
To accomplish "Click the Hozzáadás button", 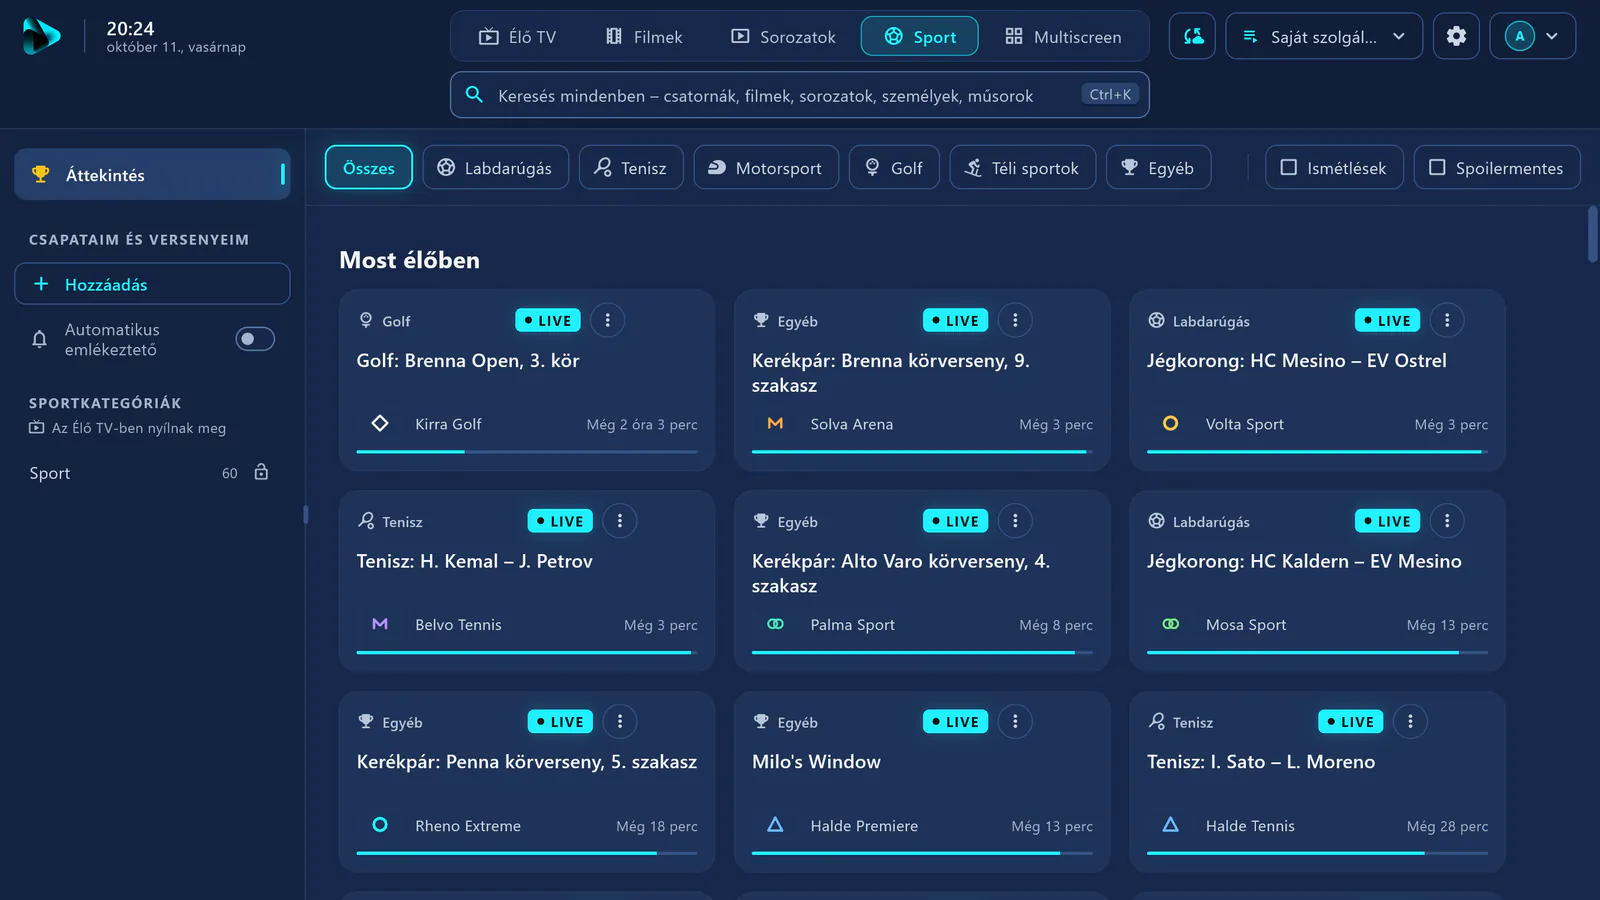I will point(152,284).
